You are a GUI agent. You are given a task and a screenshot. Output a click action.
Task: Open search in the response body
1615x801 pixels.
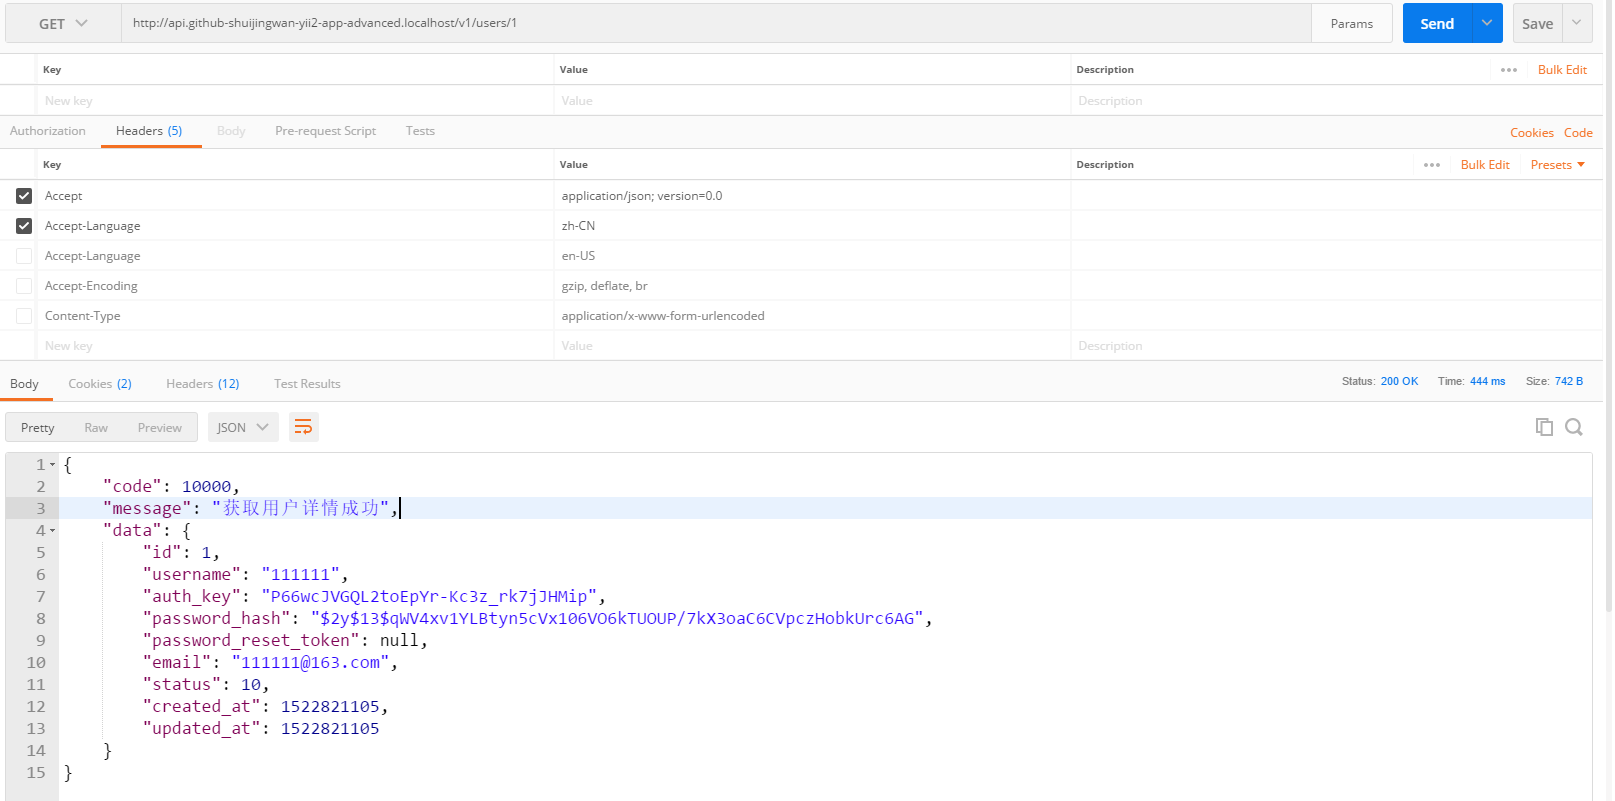point(1573,427)
